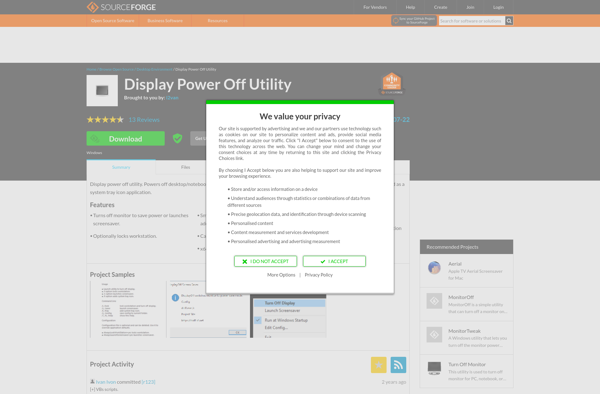Open the Summary tab
The height and width of the screenshot is (394, 600).
[x=121, y=167]
